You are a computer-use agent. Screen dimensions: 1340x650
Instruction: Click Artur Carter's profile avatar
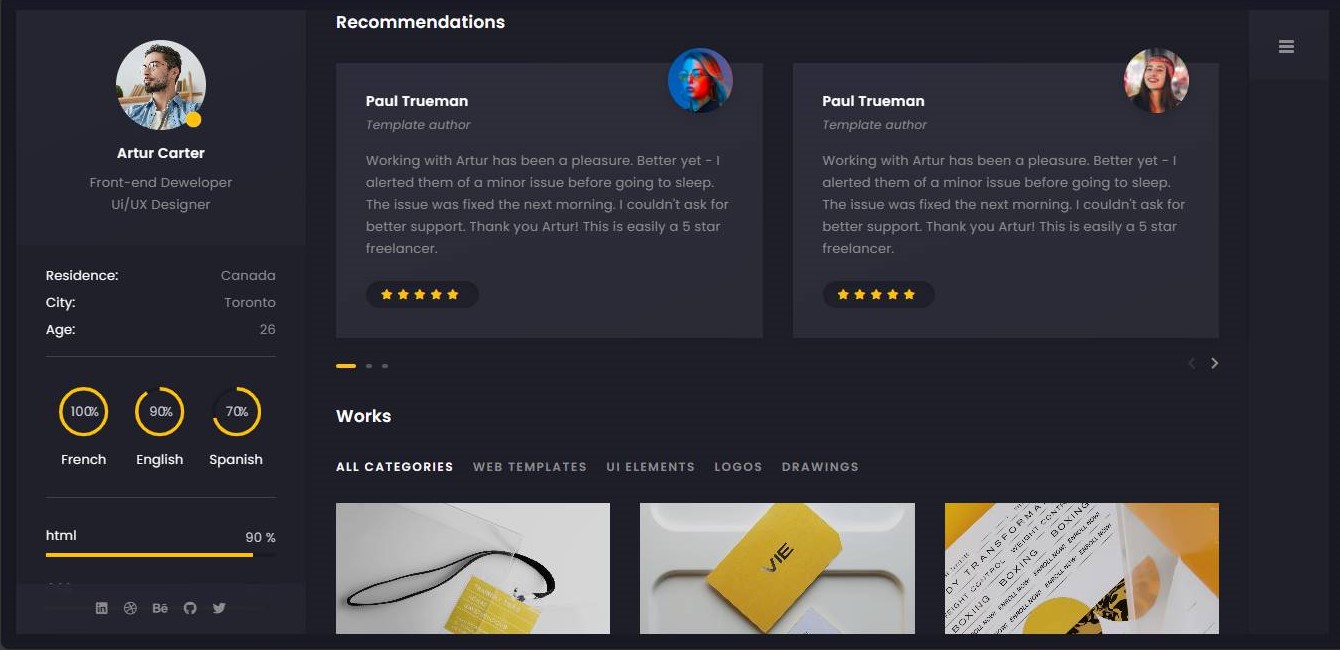[x=161, y=85]
